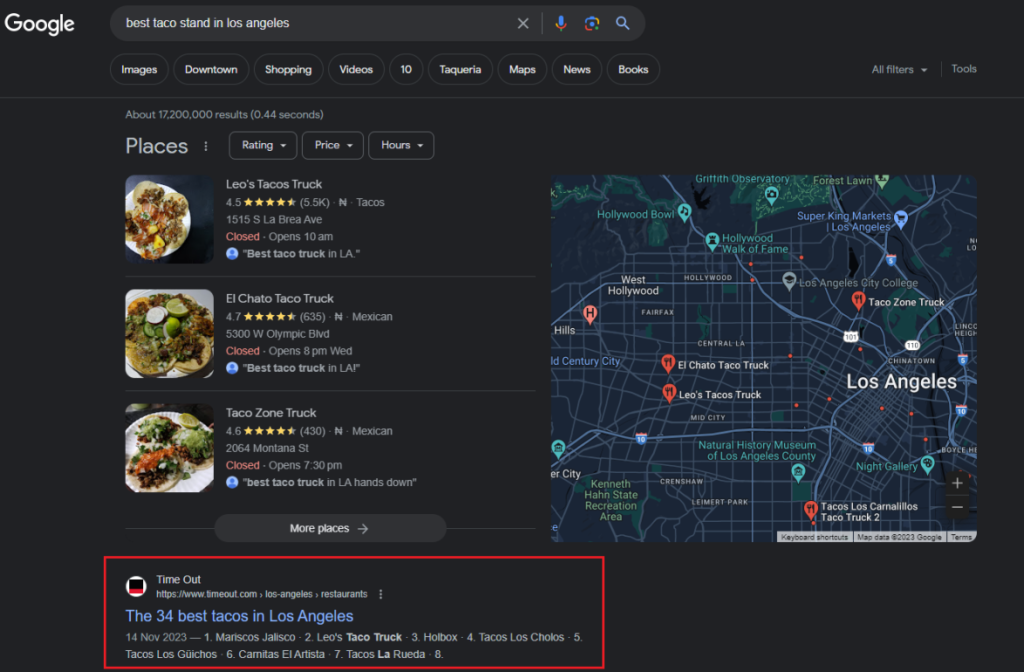Zoom out on the map
The height and width of the screenshot is (672, 1024).
coord(957,508)
